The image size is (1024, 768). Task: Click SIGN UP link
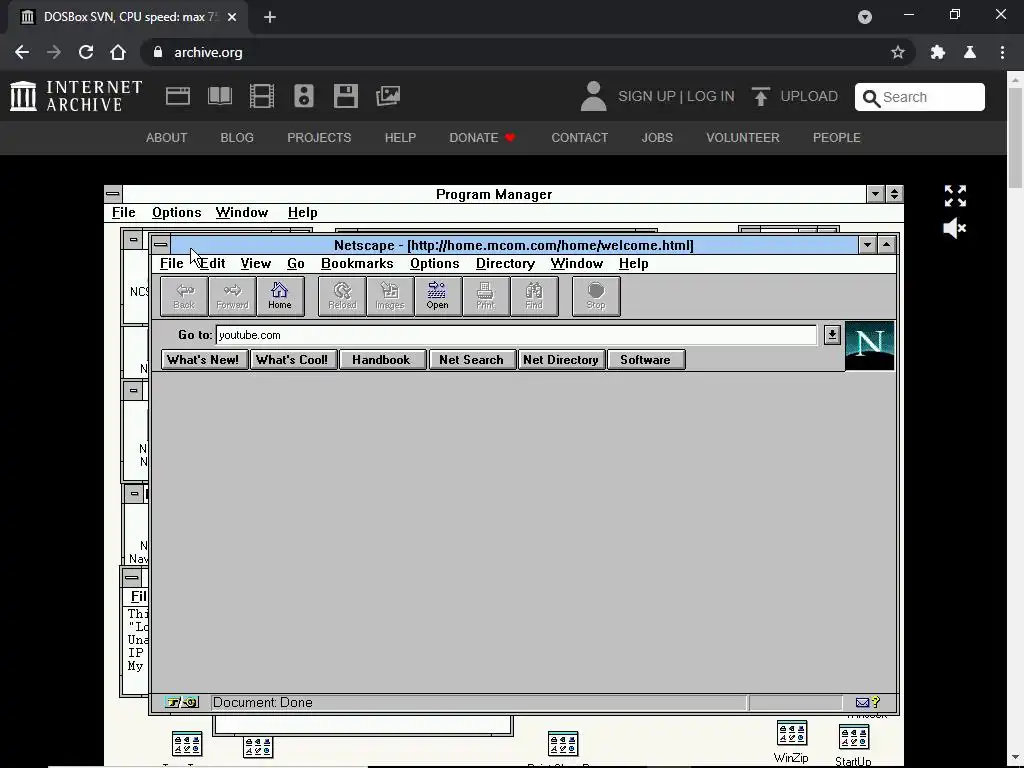pos(647,96)
